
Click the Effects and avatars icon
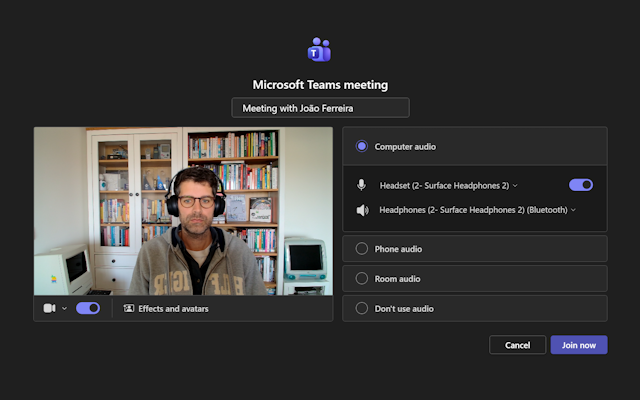128,308
